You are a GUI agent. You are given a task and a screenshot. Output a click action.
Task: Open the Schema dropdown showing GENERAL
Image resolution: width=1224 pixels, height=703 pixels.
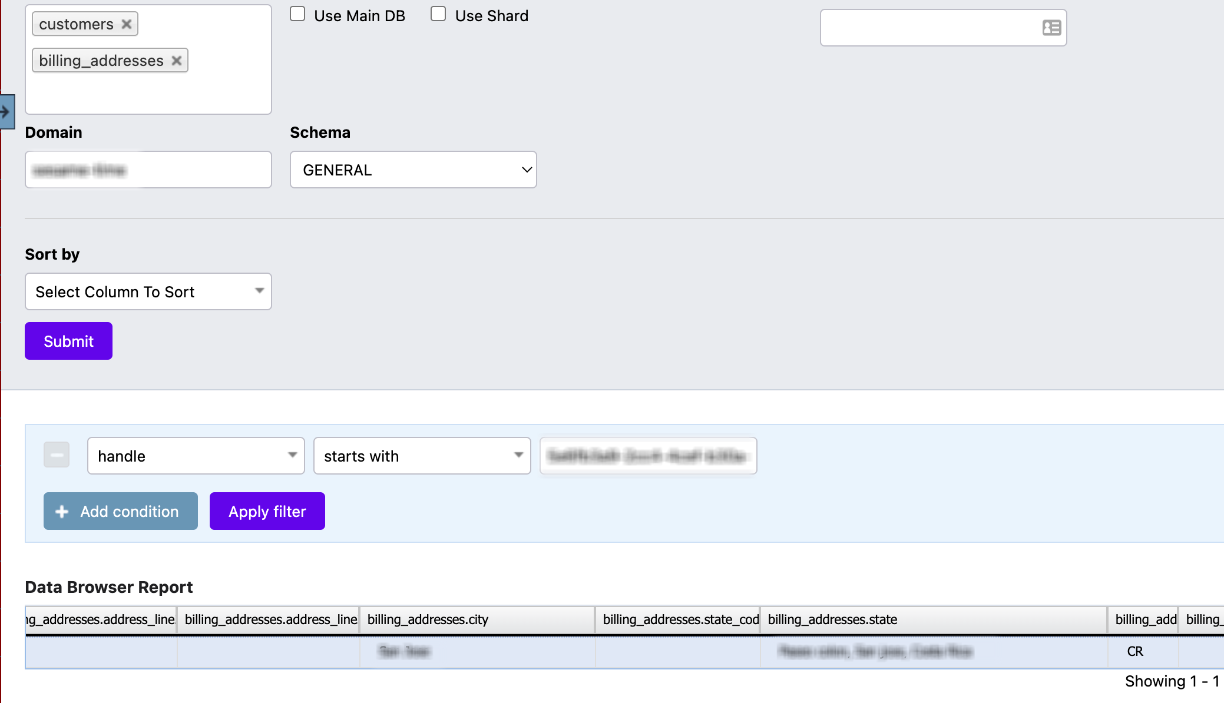pos(413,170)
